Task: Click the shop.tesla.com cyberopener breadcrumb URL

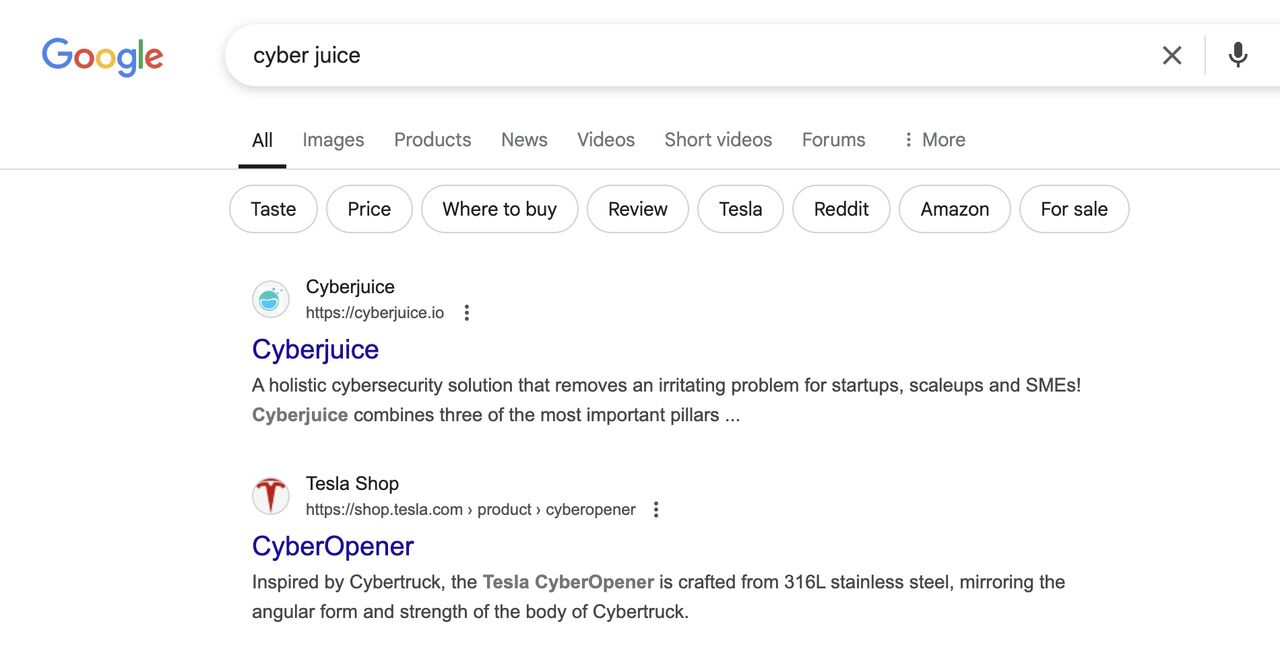Action: pyautogui.click(x=471, y=510)
